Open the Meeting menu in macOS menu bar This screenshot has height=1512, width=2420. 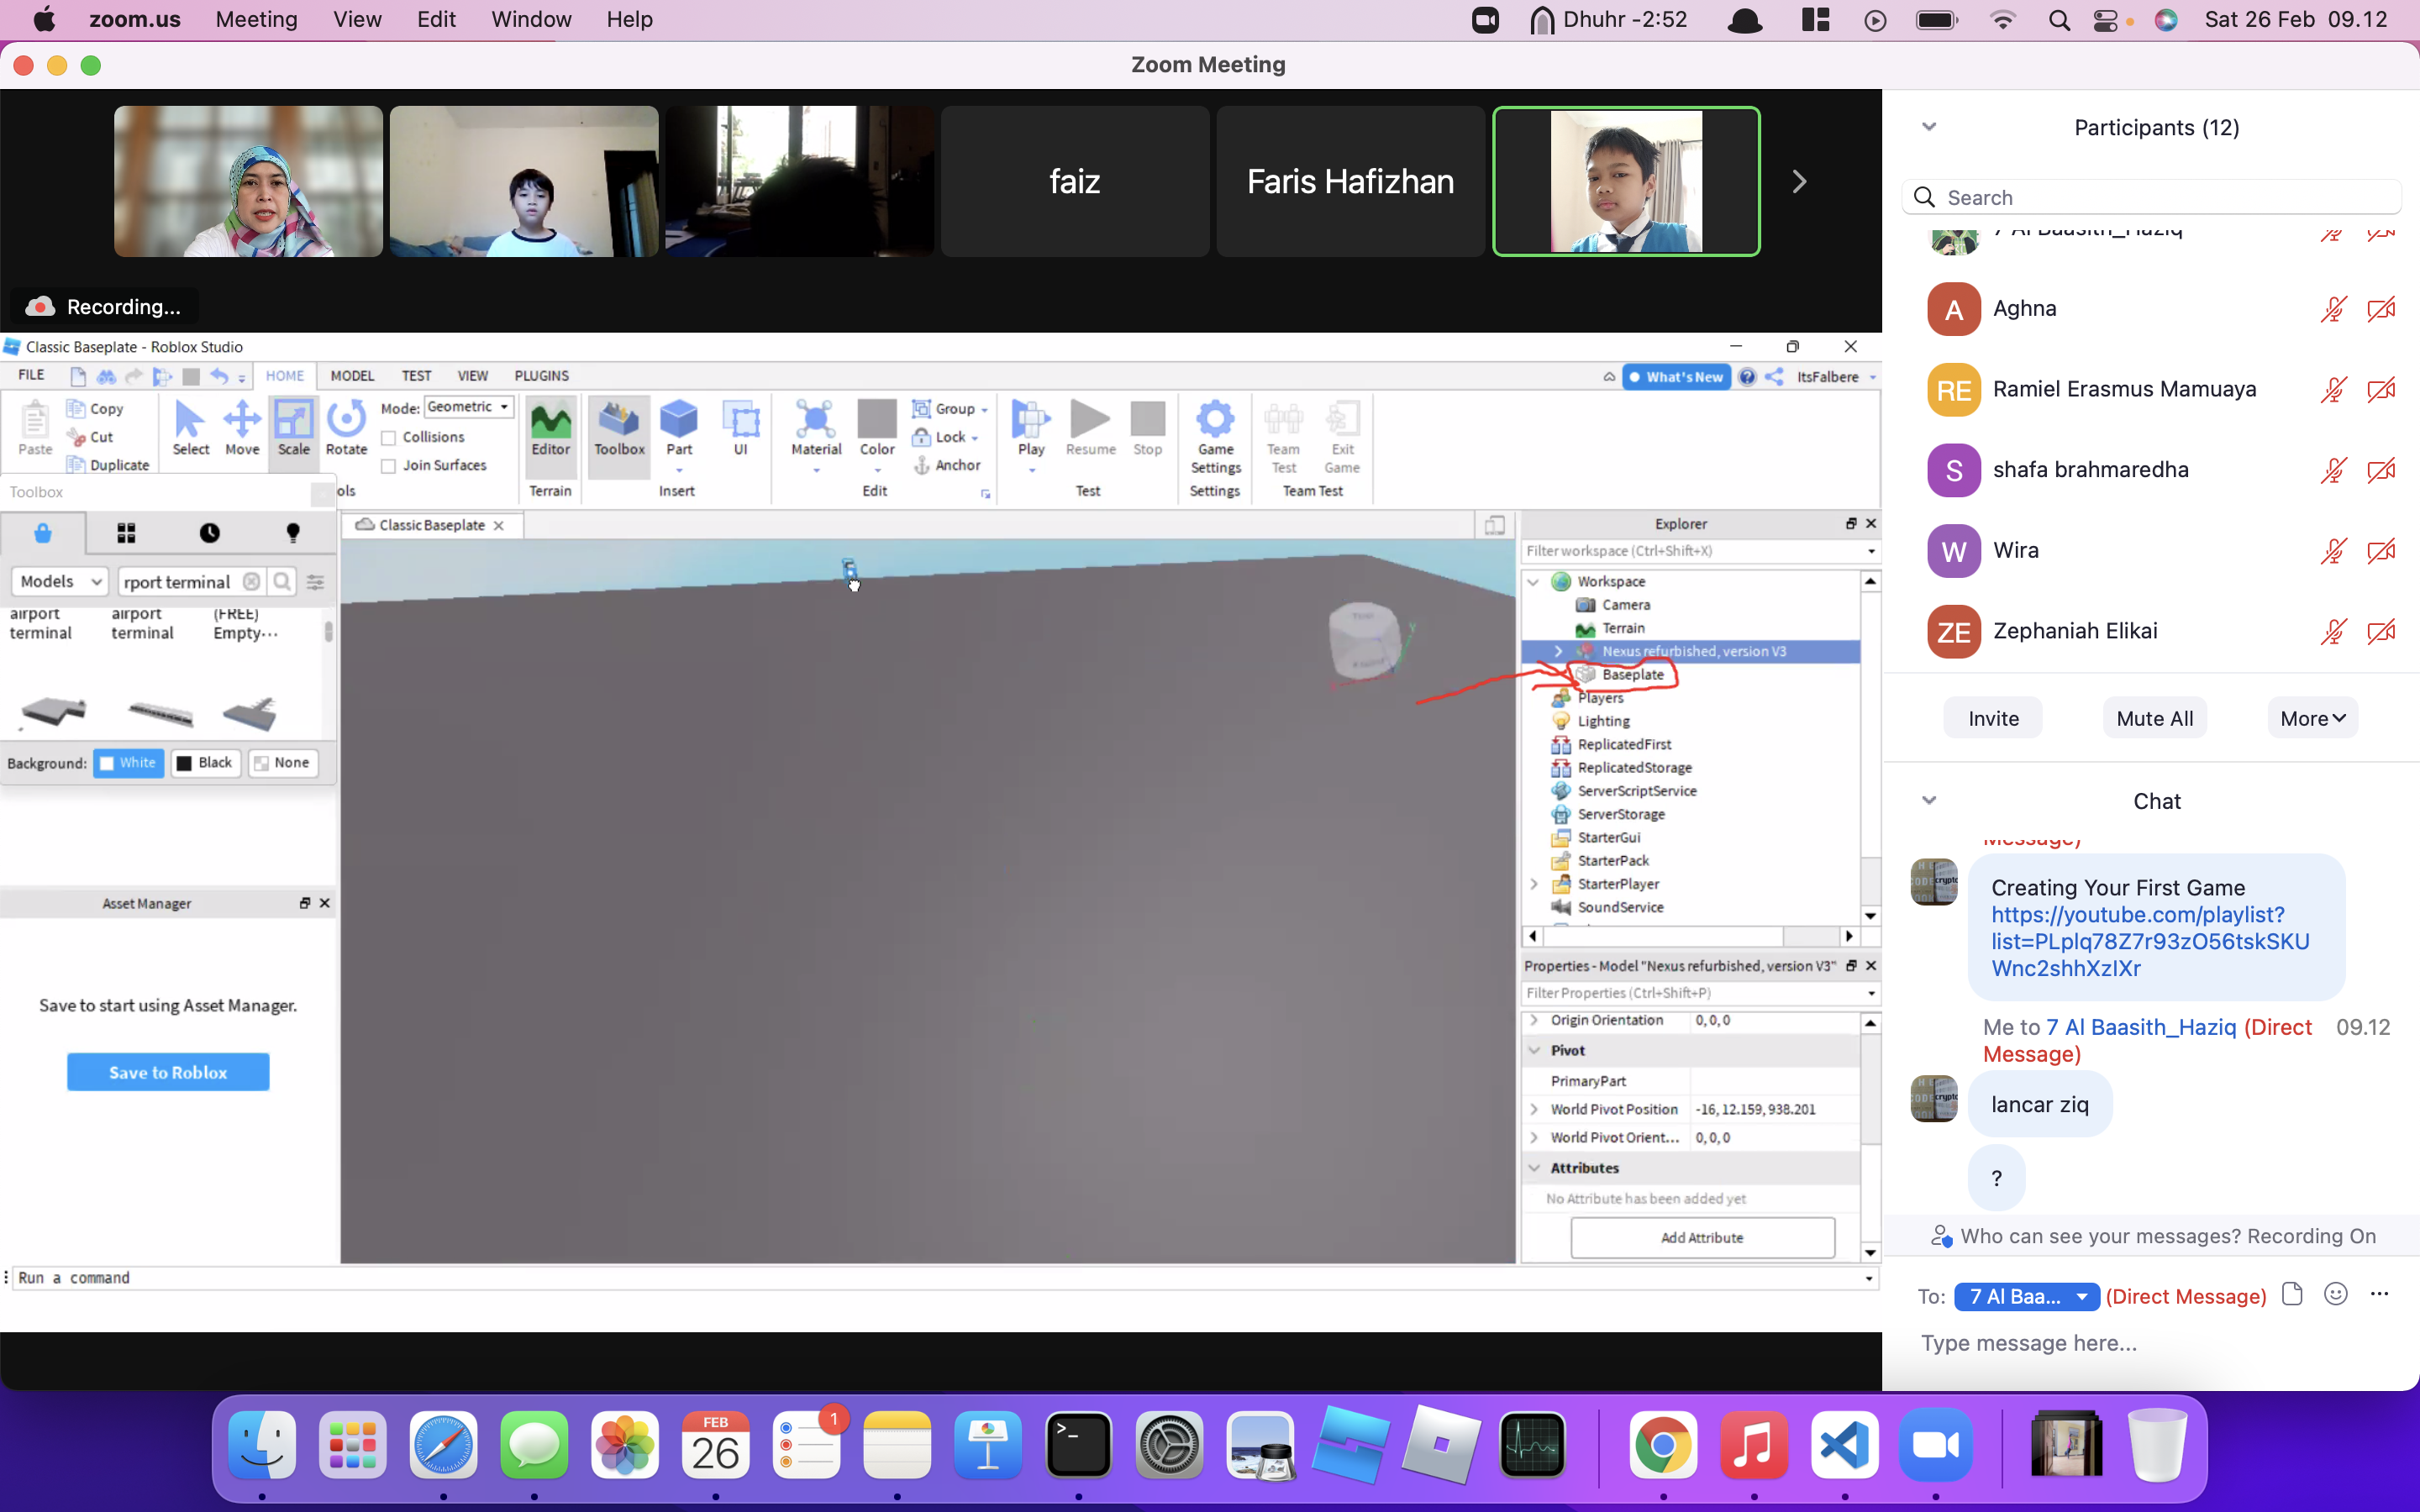256,19
